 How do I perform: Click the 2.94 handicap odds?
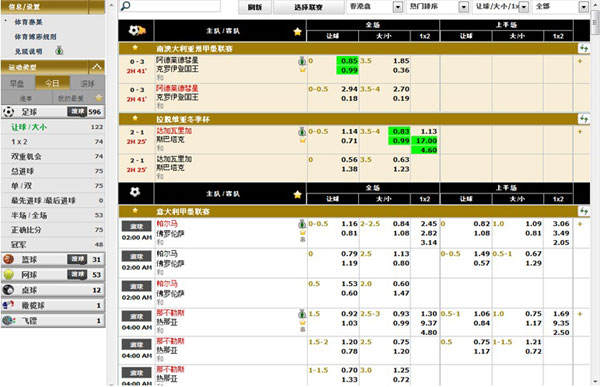point(349,89)
